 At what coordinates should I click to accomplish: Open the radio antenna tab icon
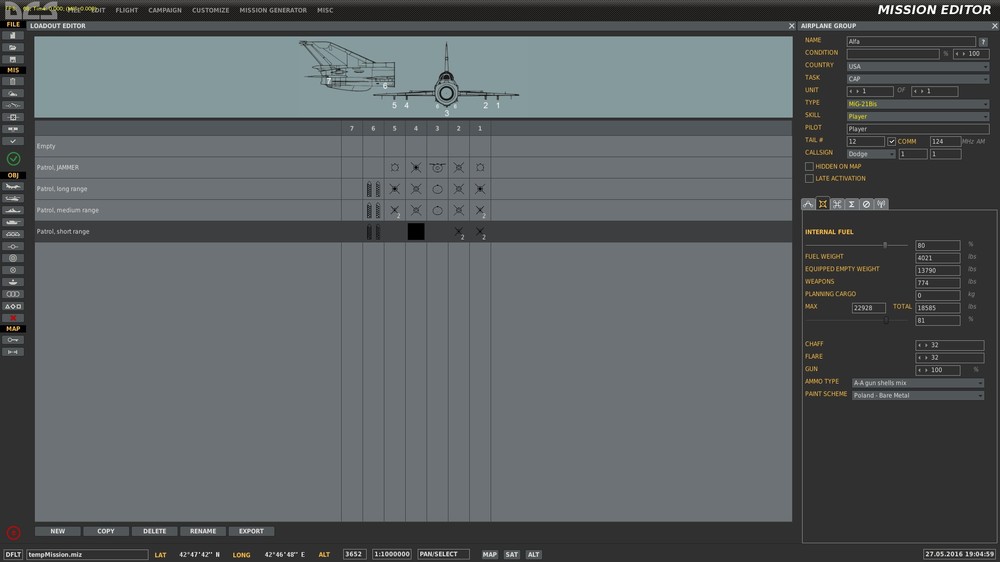[x=881, y=204]
